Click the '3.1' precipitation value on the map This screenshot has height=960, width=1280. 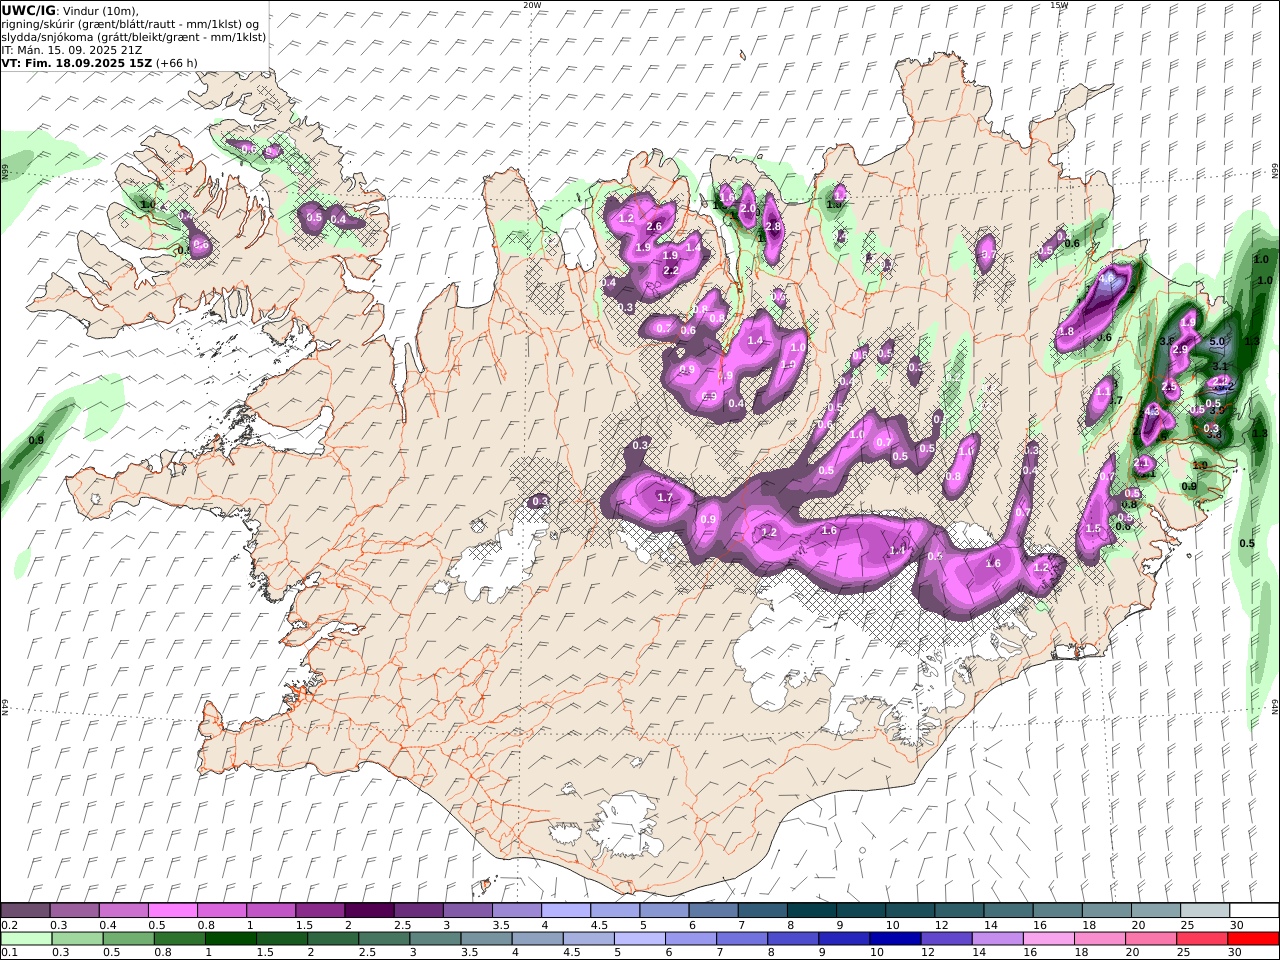(x=1220, y=366)
